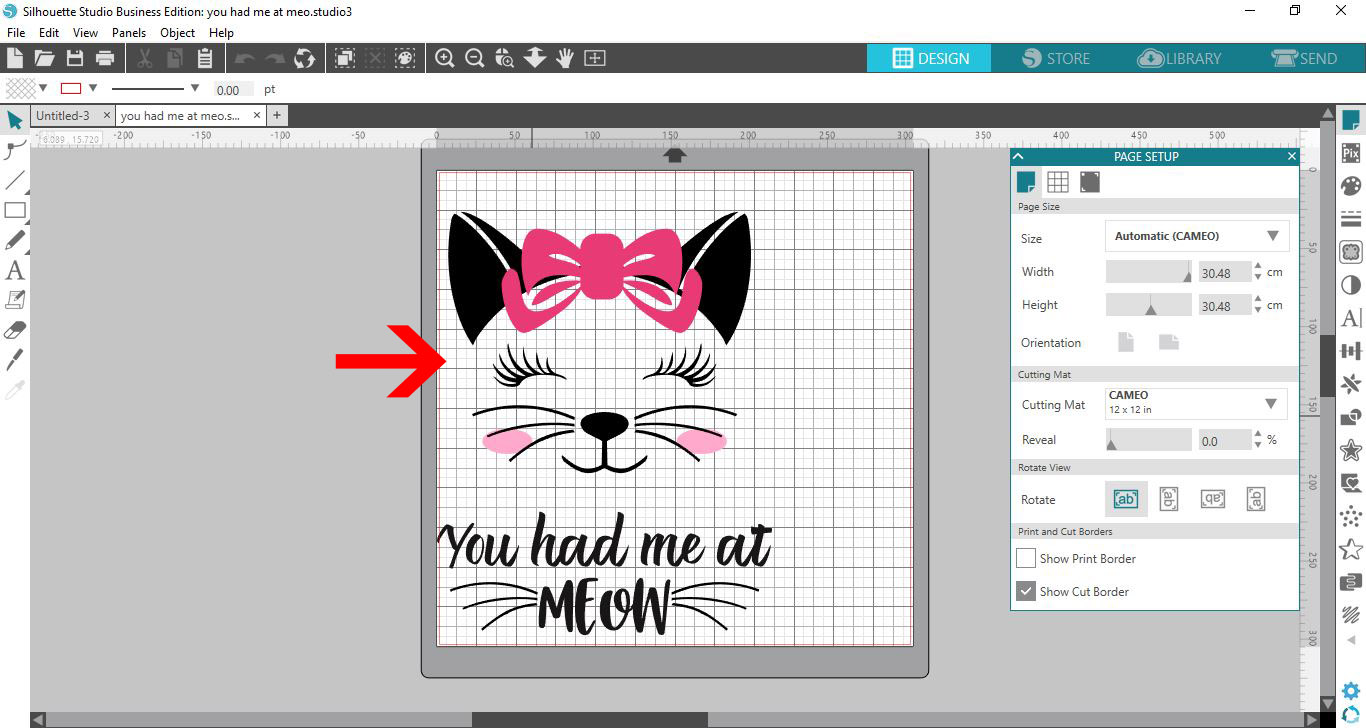1366x728 pixels.
Task: Choose the Line drawing tool
Action: tap(15, 180)
